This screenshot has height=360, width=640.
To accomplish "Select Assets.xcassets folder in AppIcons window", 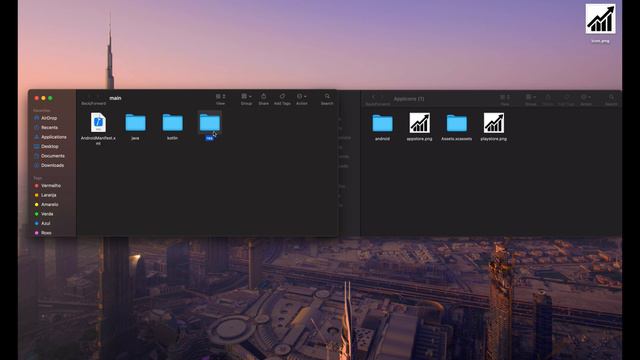I will click(x=456, y=127).
